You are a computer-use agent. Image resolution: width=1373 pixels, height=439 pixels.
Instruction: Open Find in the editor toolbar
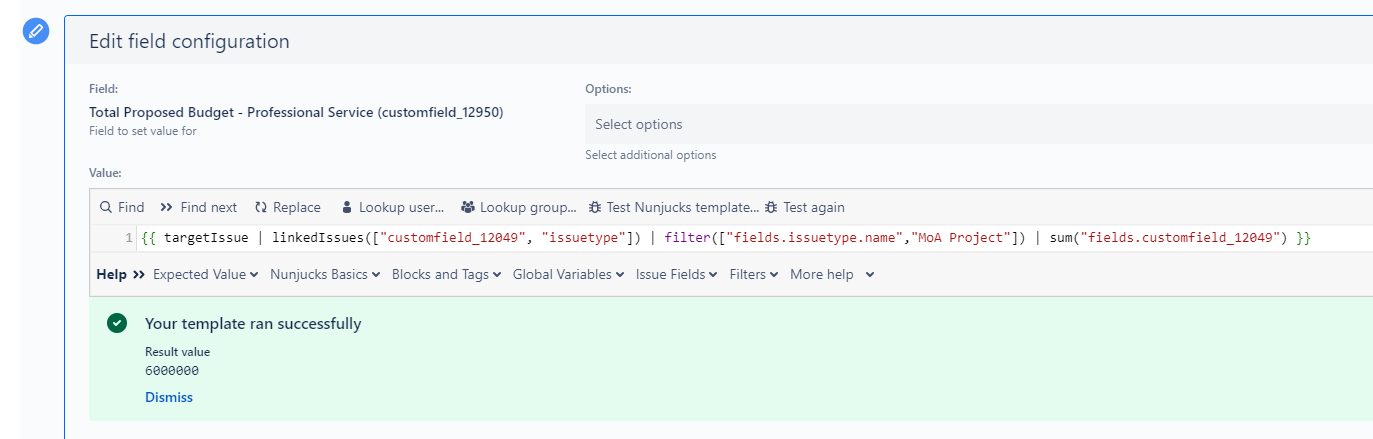point(122,207)
